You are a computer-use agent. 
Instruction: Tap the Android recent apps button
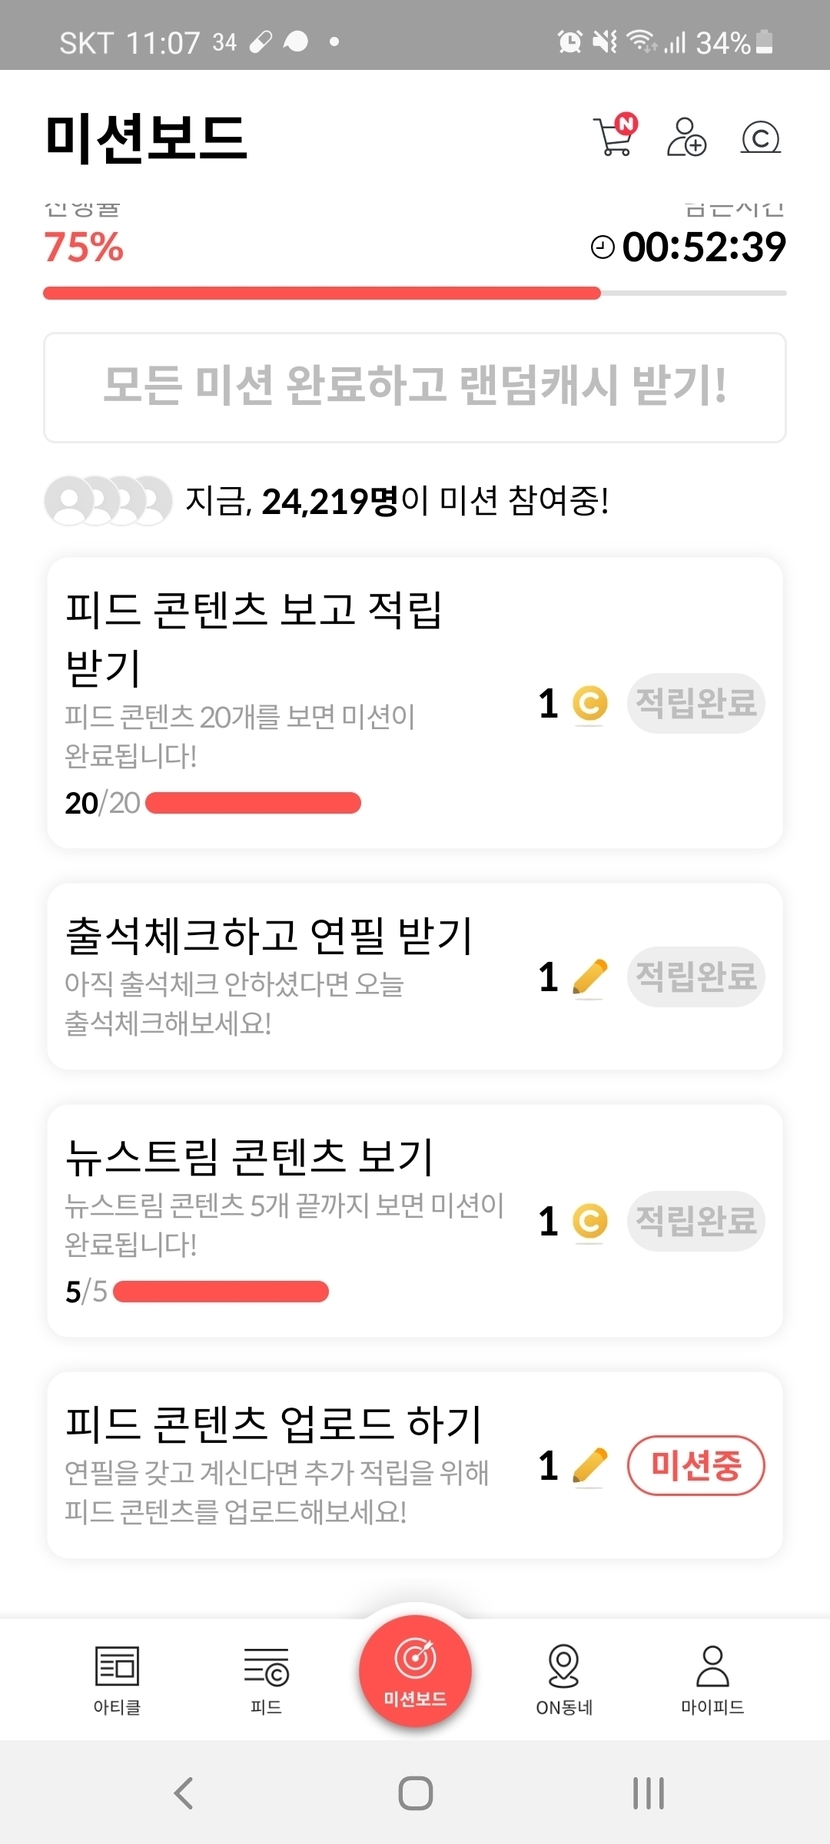[648, 1792]
